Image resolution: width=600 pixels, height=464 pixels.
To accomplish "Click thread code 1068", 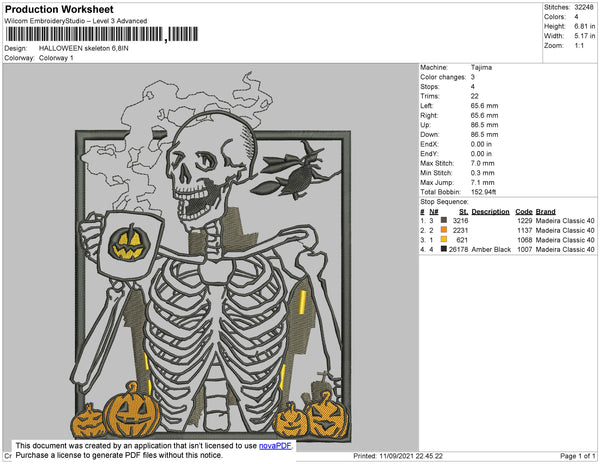I will (x=525, y=240).
